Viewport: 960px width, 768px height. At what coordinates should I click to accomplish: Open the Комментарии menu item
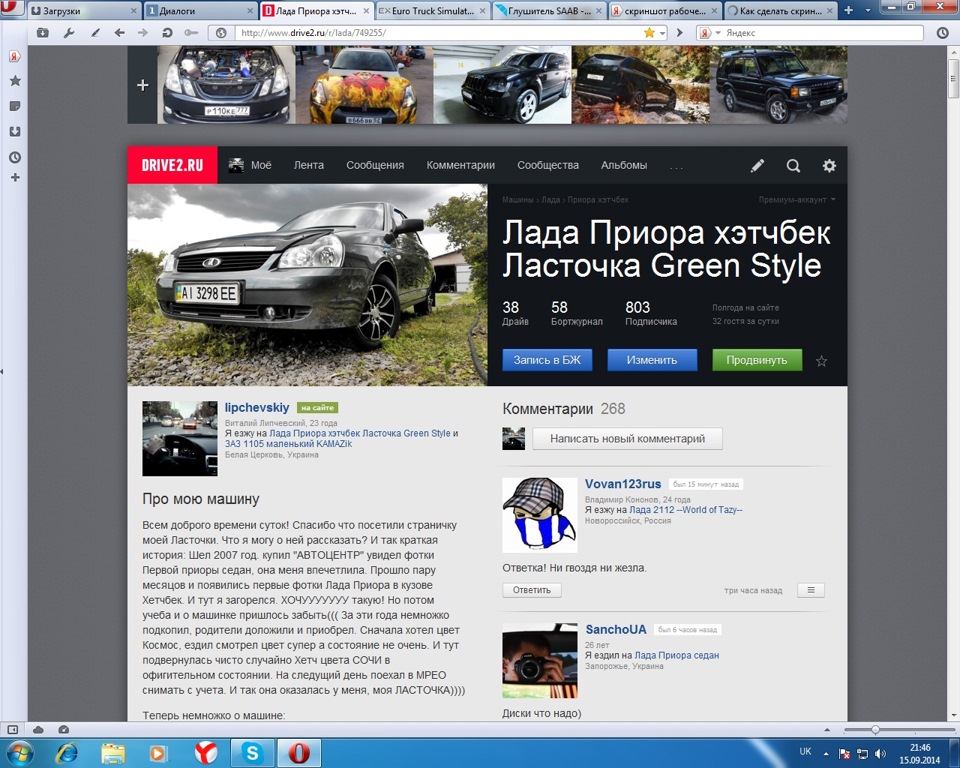click(460, 165)
